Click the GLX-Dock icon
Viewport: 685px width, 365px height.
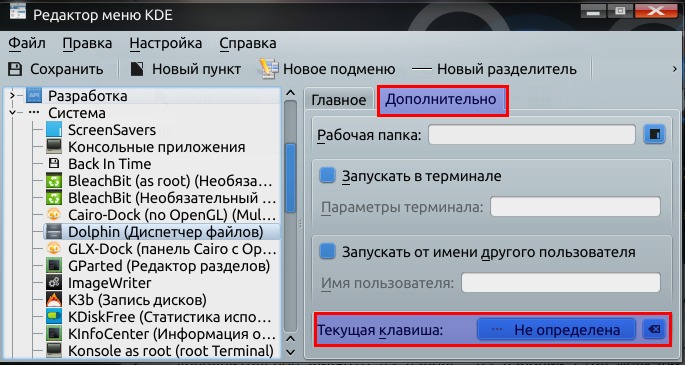54,249
